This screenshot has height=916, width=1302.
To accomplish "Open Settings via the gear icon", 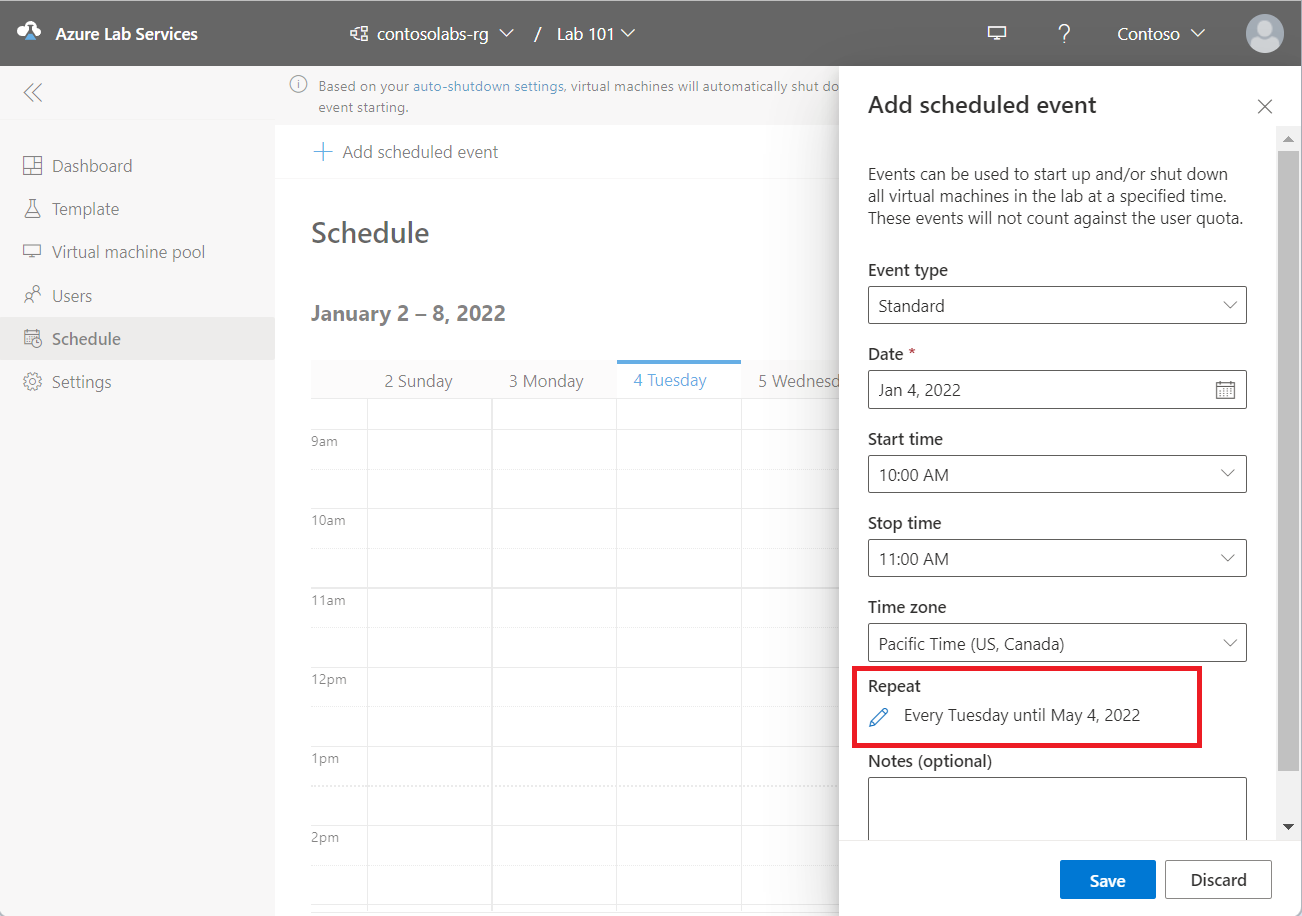I will (x=31, y=381).
